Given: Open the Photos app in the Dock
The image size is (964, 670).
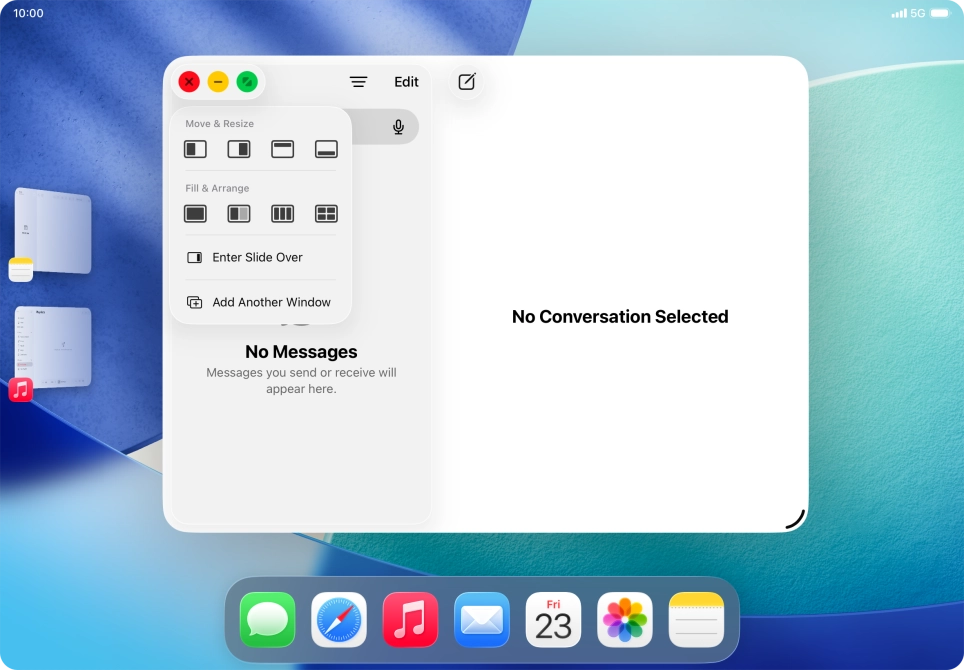Looking at the screenshot, I should (624, 619).
